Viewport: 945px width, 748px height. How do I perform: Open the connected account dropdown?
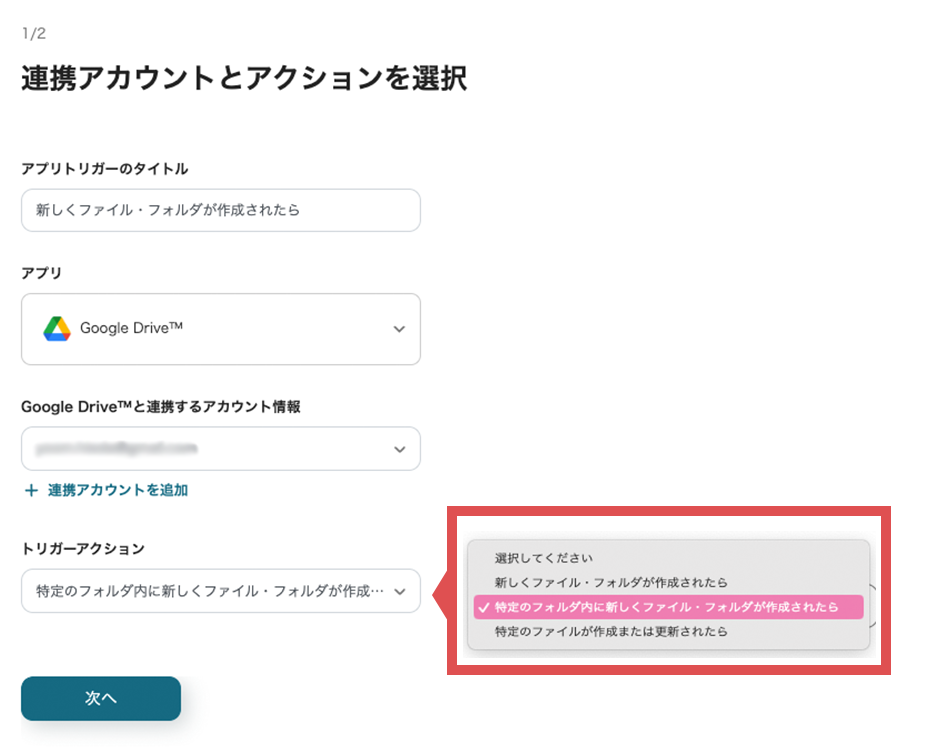[x=220, y=449]
